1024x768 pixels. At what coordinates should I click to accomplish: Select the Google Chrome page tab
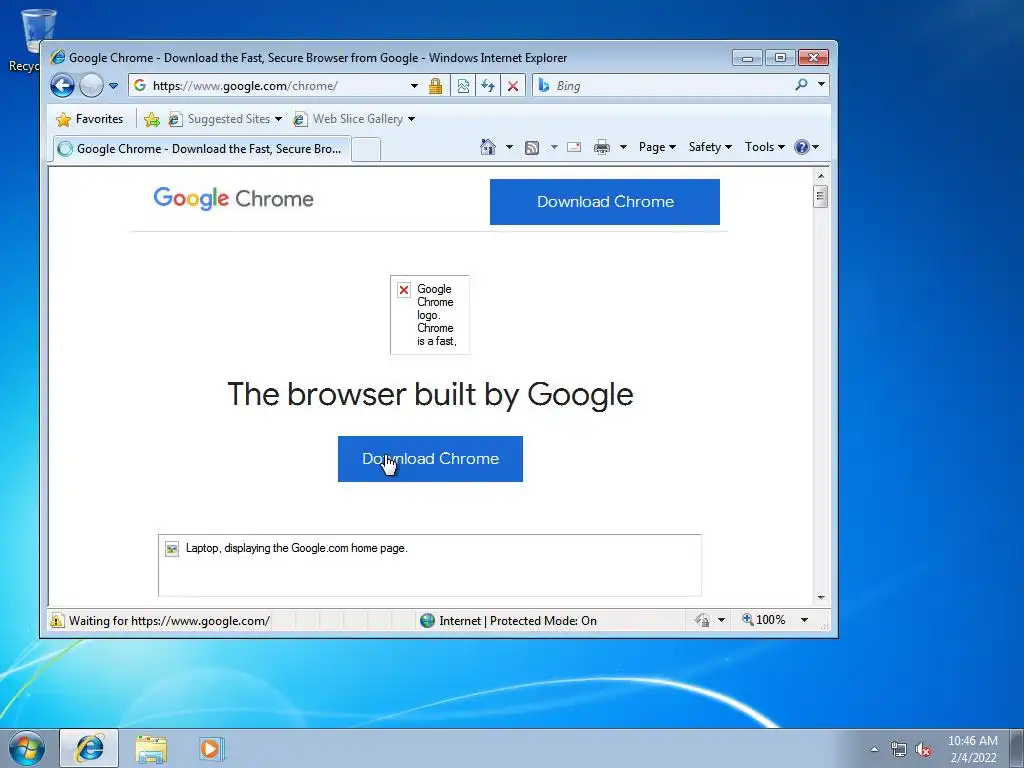point(202,149)
